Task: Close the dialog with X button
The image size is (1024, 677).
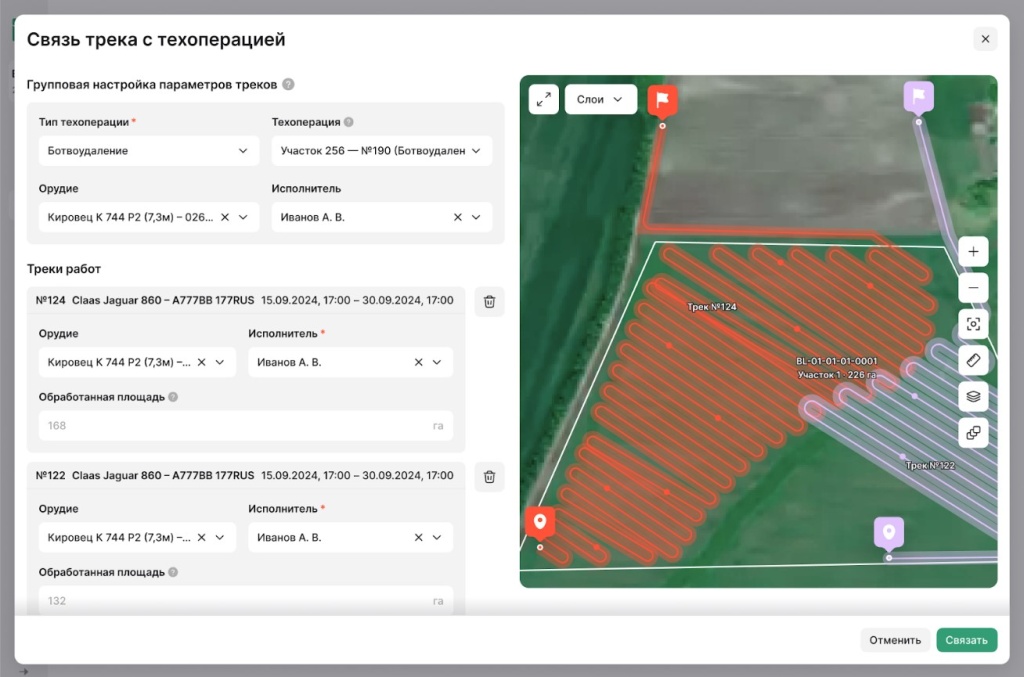Action: (985, 39)
